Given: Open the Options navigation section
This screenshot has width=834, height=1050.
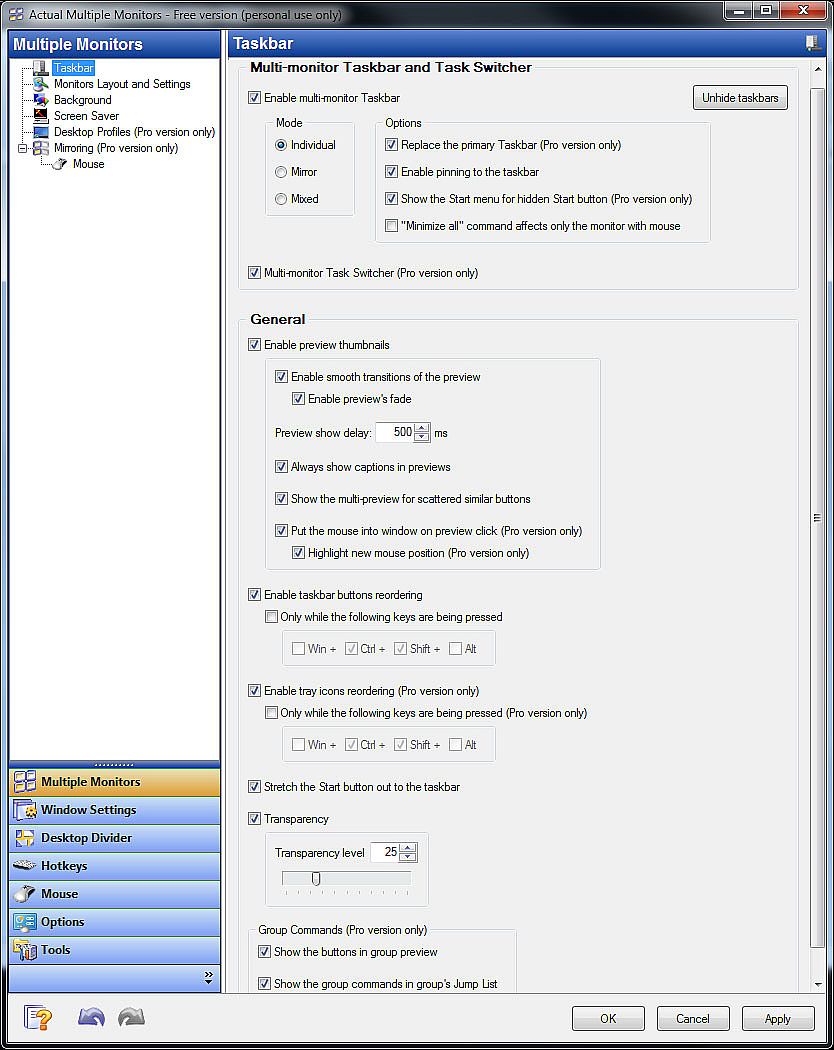Looking at the screenshot, I should [115, 922].
